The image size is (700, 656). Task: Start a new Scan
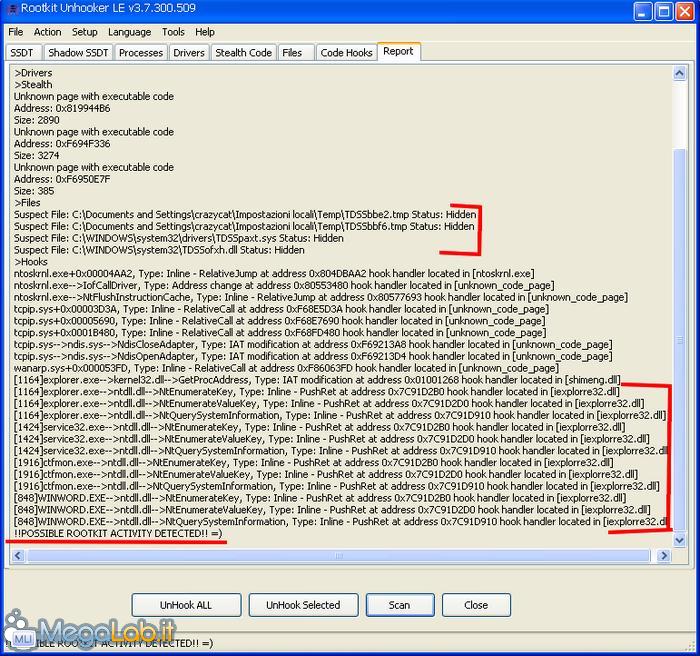point(400,605)
